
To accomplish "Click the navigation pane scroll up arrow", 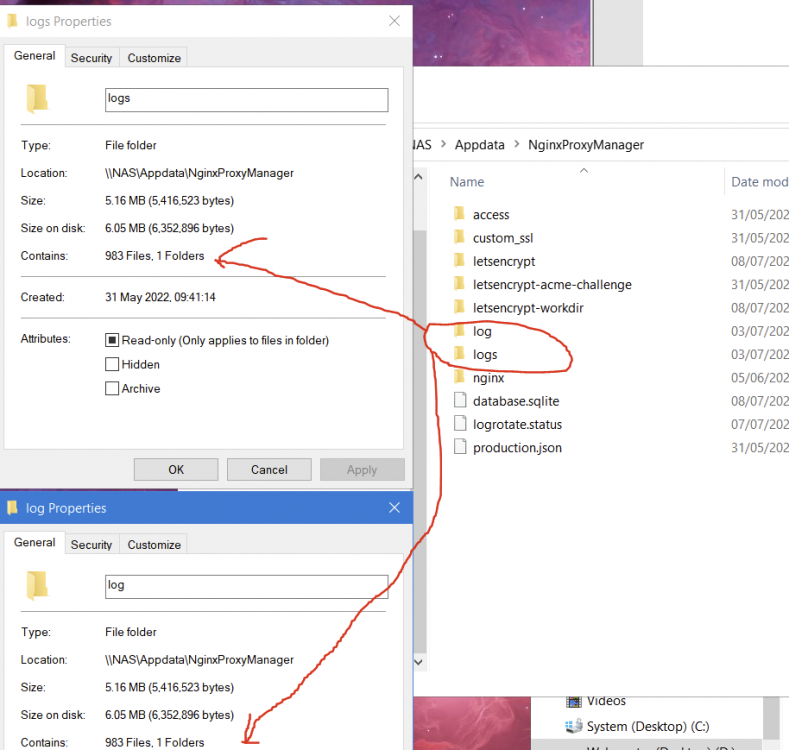I will click(418, 177).
